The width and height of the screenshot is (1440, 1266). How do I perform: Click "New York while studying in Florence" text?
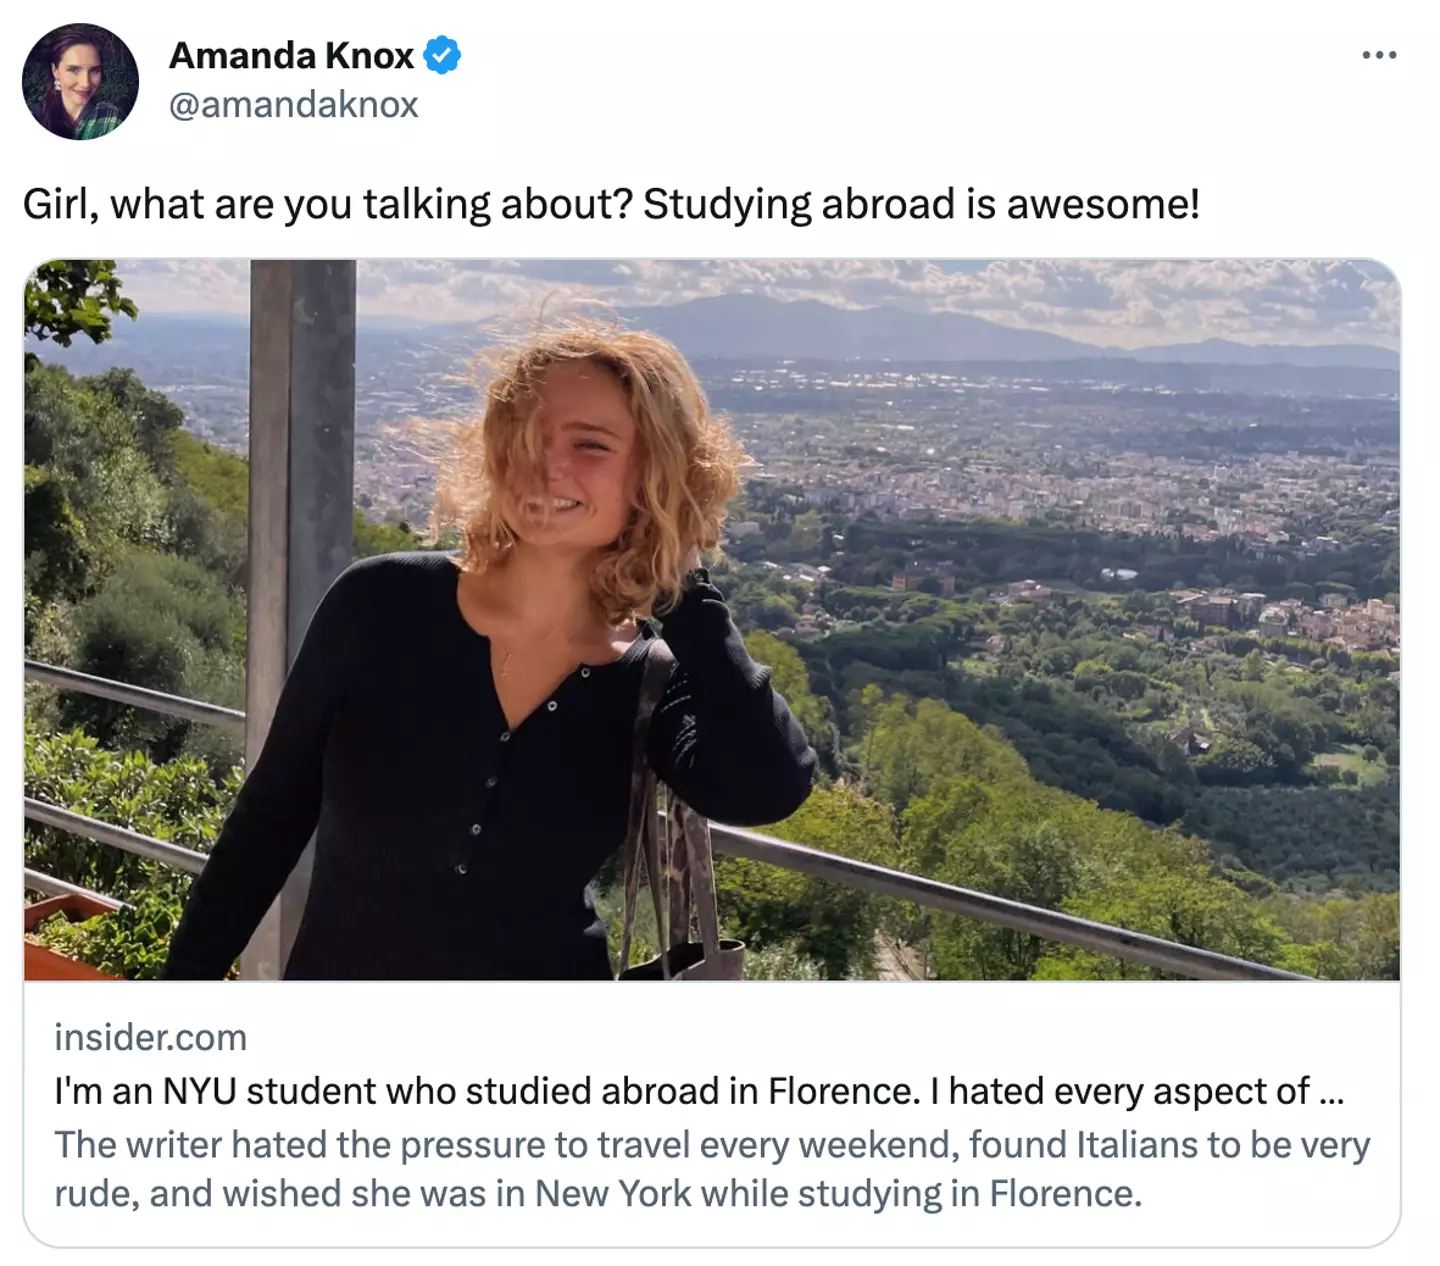tap(838, 1194)
